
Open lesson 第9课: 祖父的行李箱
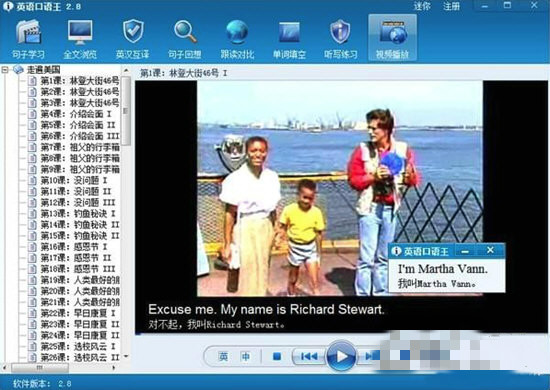click(x=80, y=169)
